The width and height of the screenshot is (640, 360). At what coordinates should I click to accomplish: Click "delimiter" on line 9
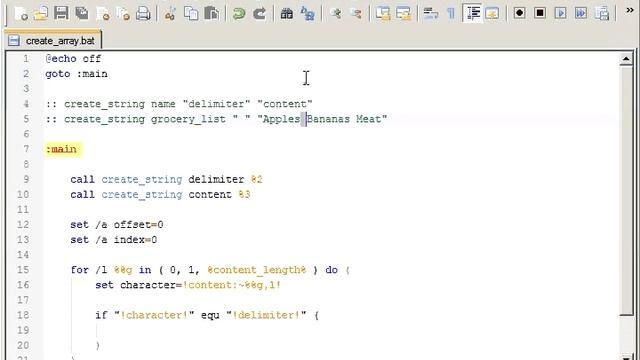click(216, 179)
